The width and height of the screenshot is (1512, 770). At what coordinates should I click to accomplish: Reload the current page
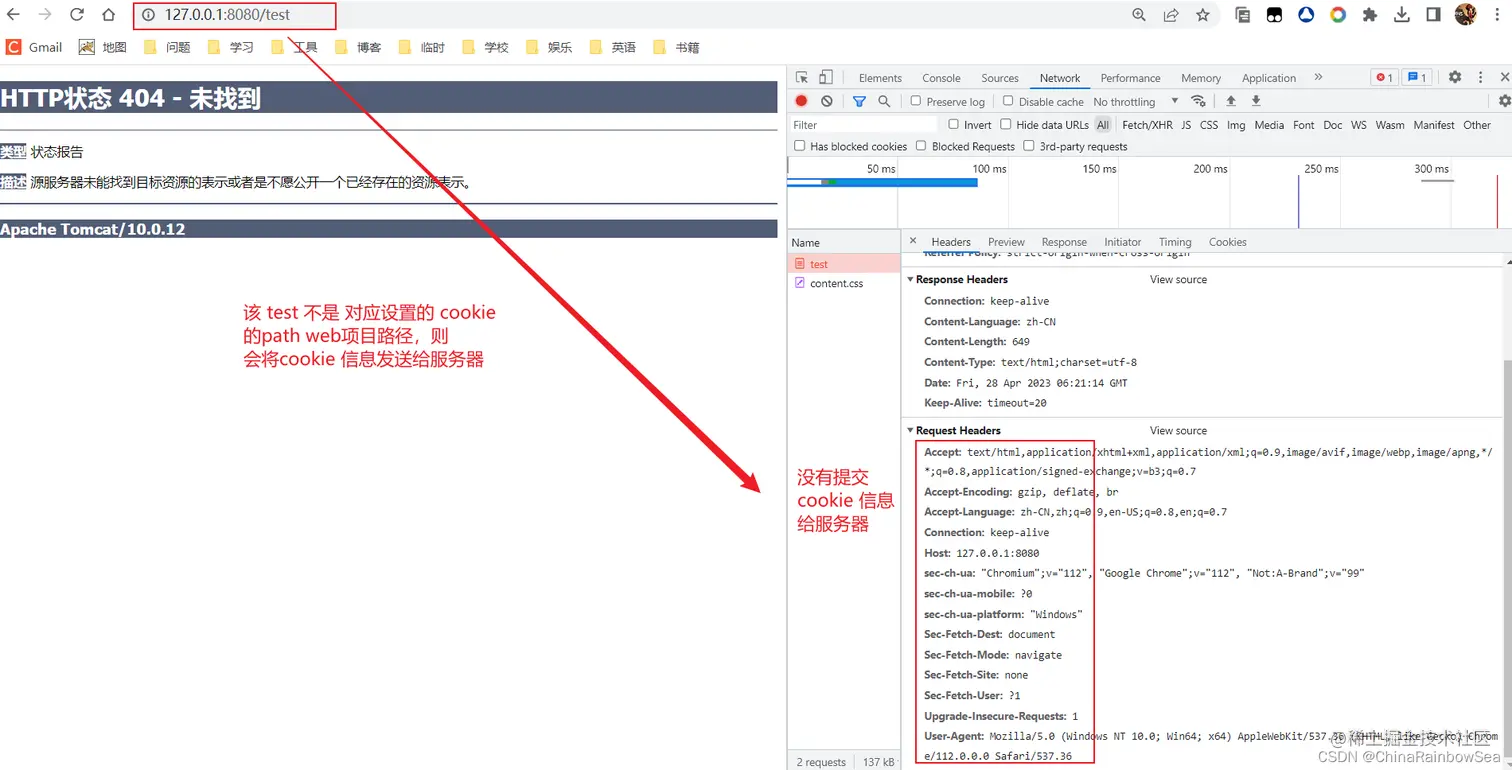point(77,15)
